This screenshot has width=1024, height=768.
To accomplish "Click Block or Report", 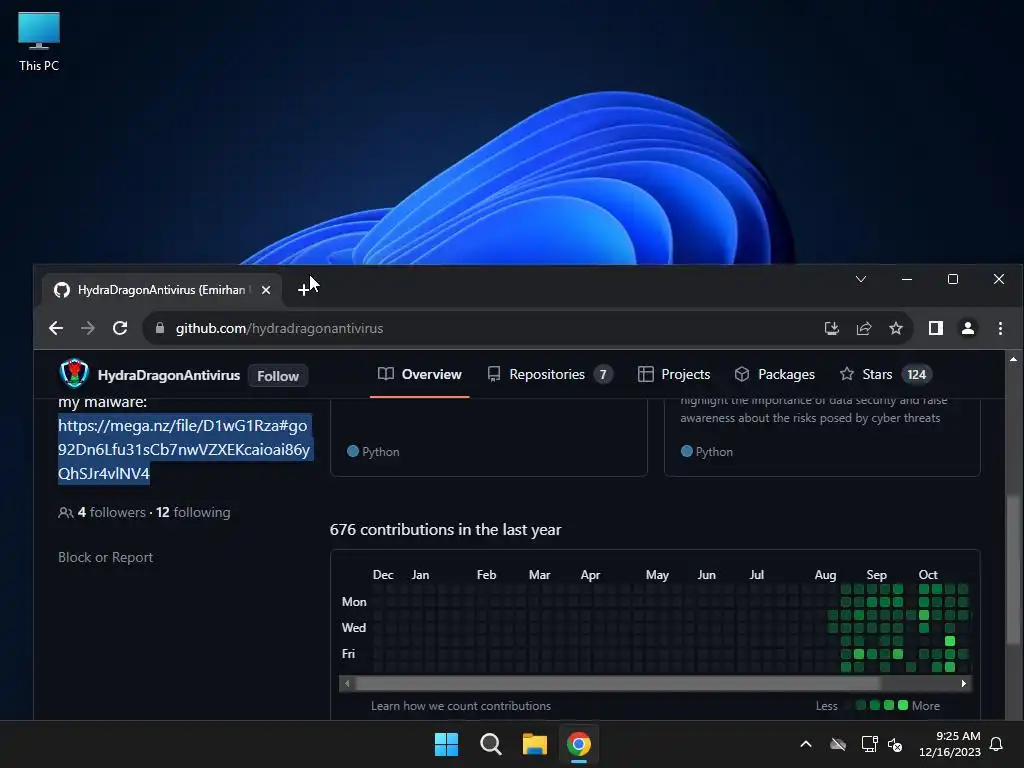I will click(x=105, y=557).
